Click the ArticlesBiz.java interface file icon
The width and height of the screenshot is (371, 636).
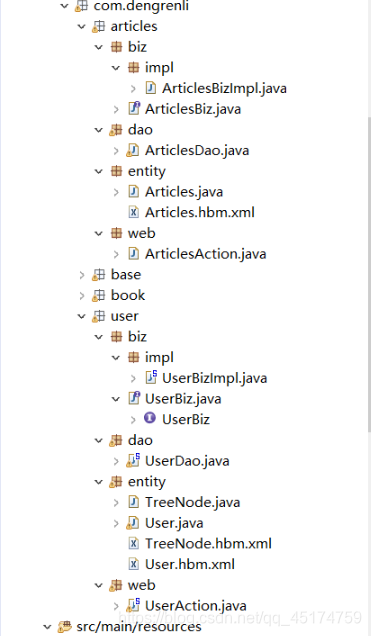click(134, 109)
